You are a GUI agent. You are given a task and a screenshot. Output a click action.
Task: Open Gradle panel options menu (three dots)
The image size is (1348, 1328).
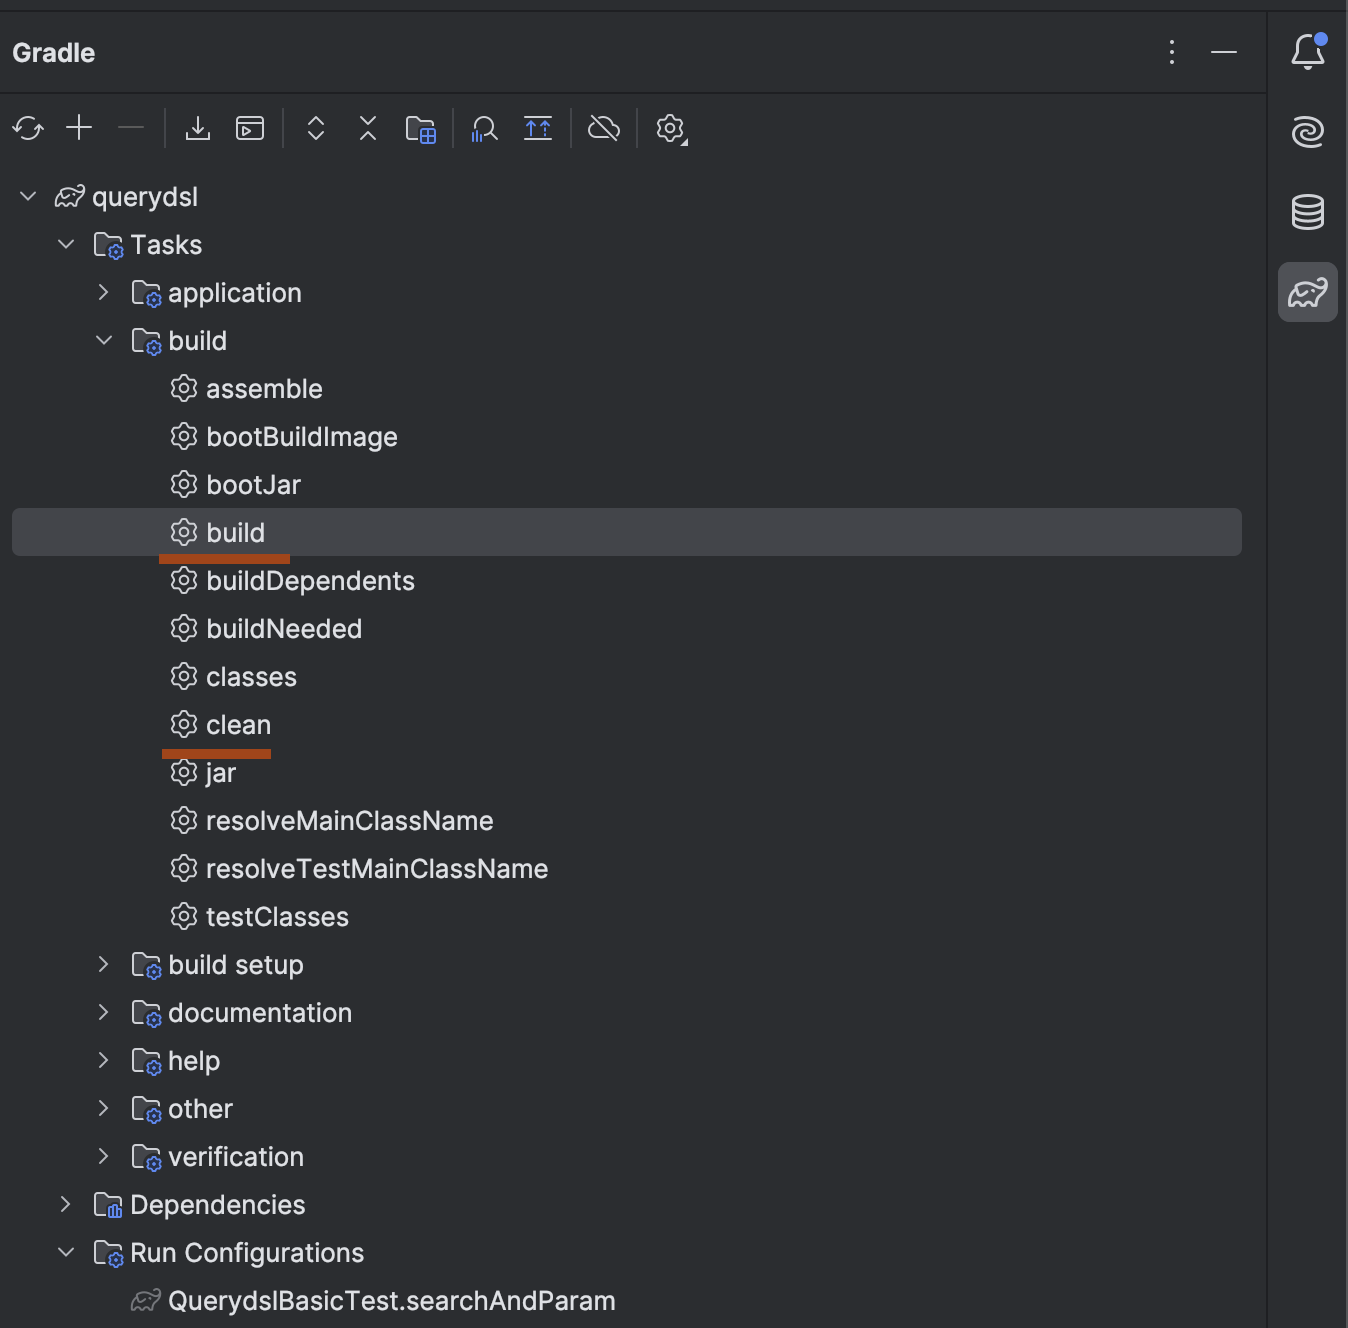1172,52
